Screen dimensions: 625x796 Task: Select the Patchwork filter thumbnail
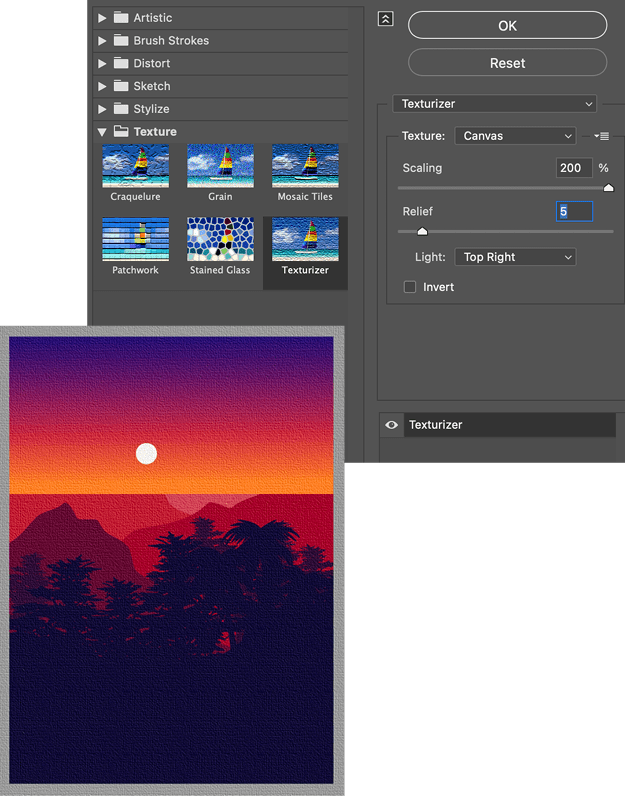point(135,239)
